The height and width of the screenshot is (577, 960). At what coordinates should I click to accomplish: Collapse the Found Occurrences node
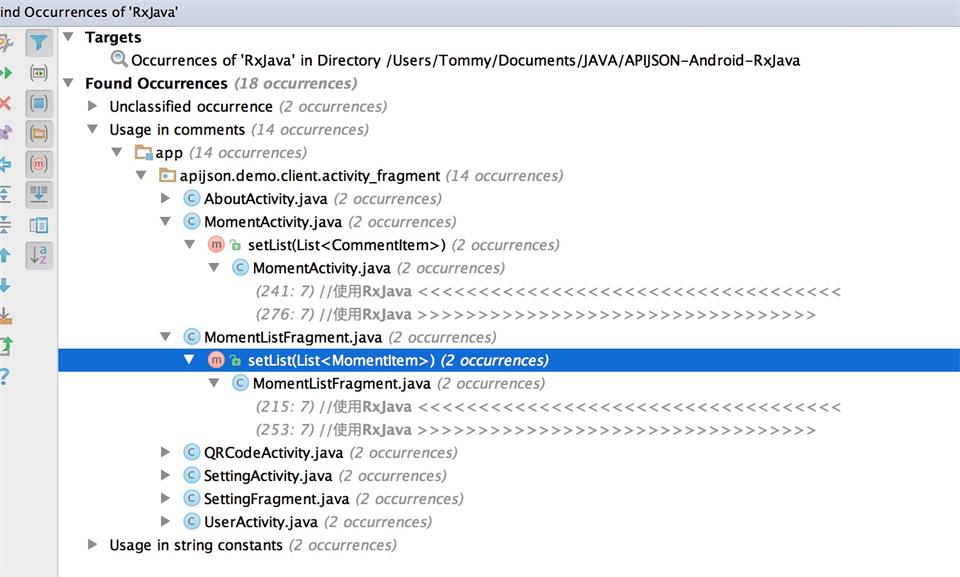click(x=69, y=83)
